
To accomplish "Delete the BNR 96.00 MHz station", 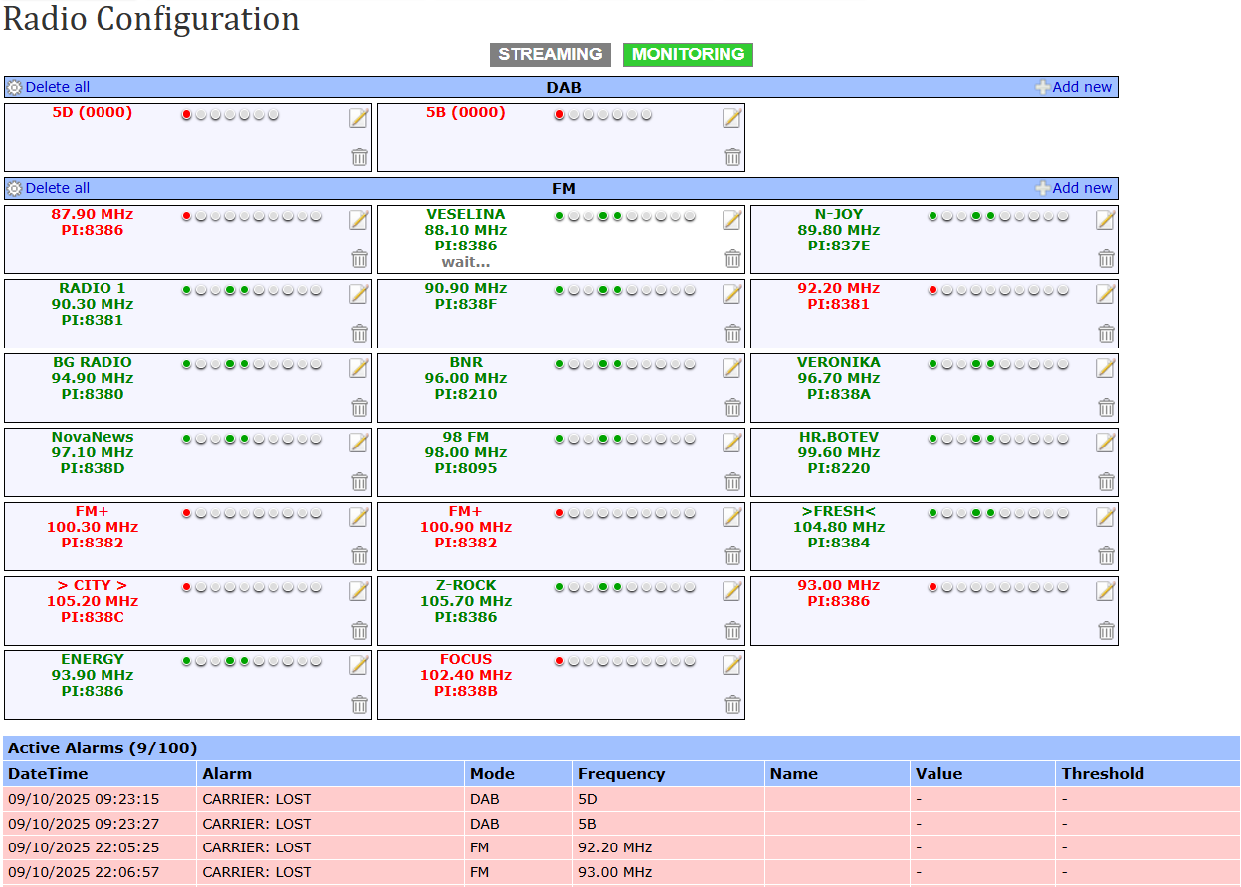I will pyautogui.click(x=733, y=407).
